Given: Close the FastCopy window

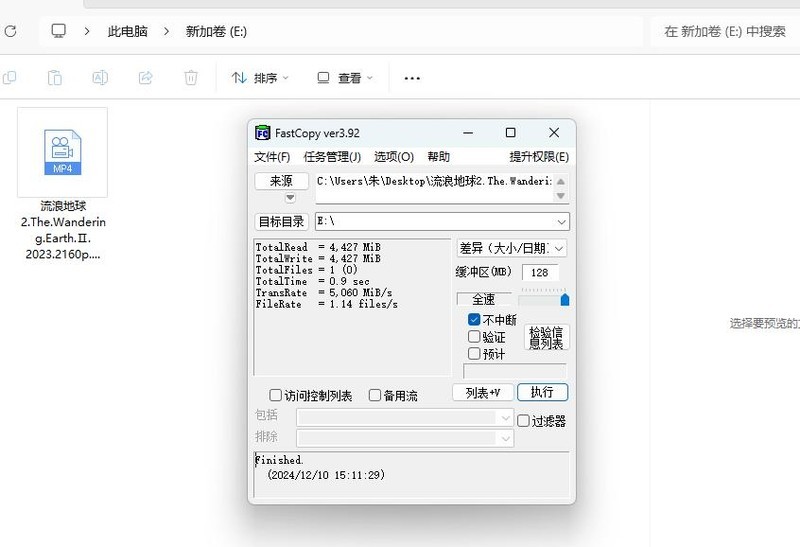Looking at the screenshot, I should [554, 133].
